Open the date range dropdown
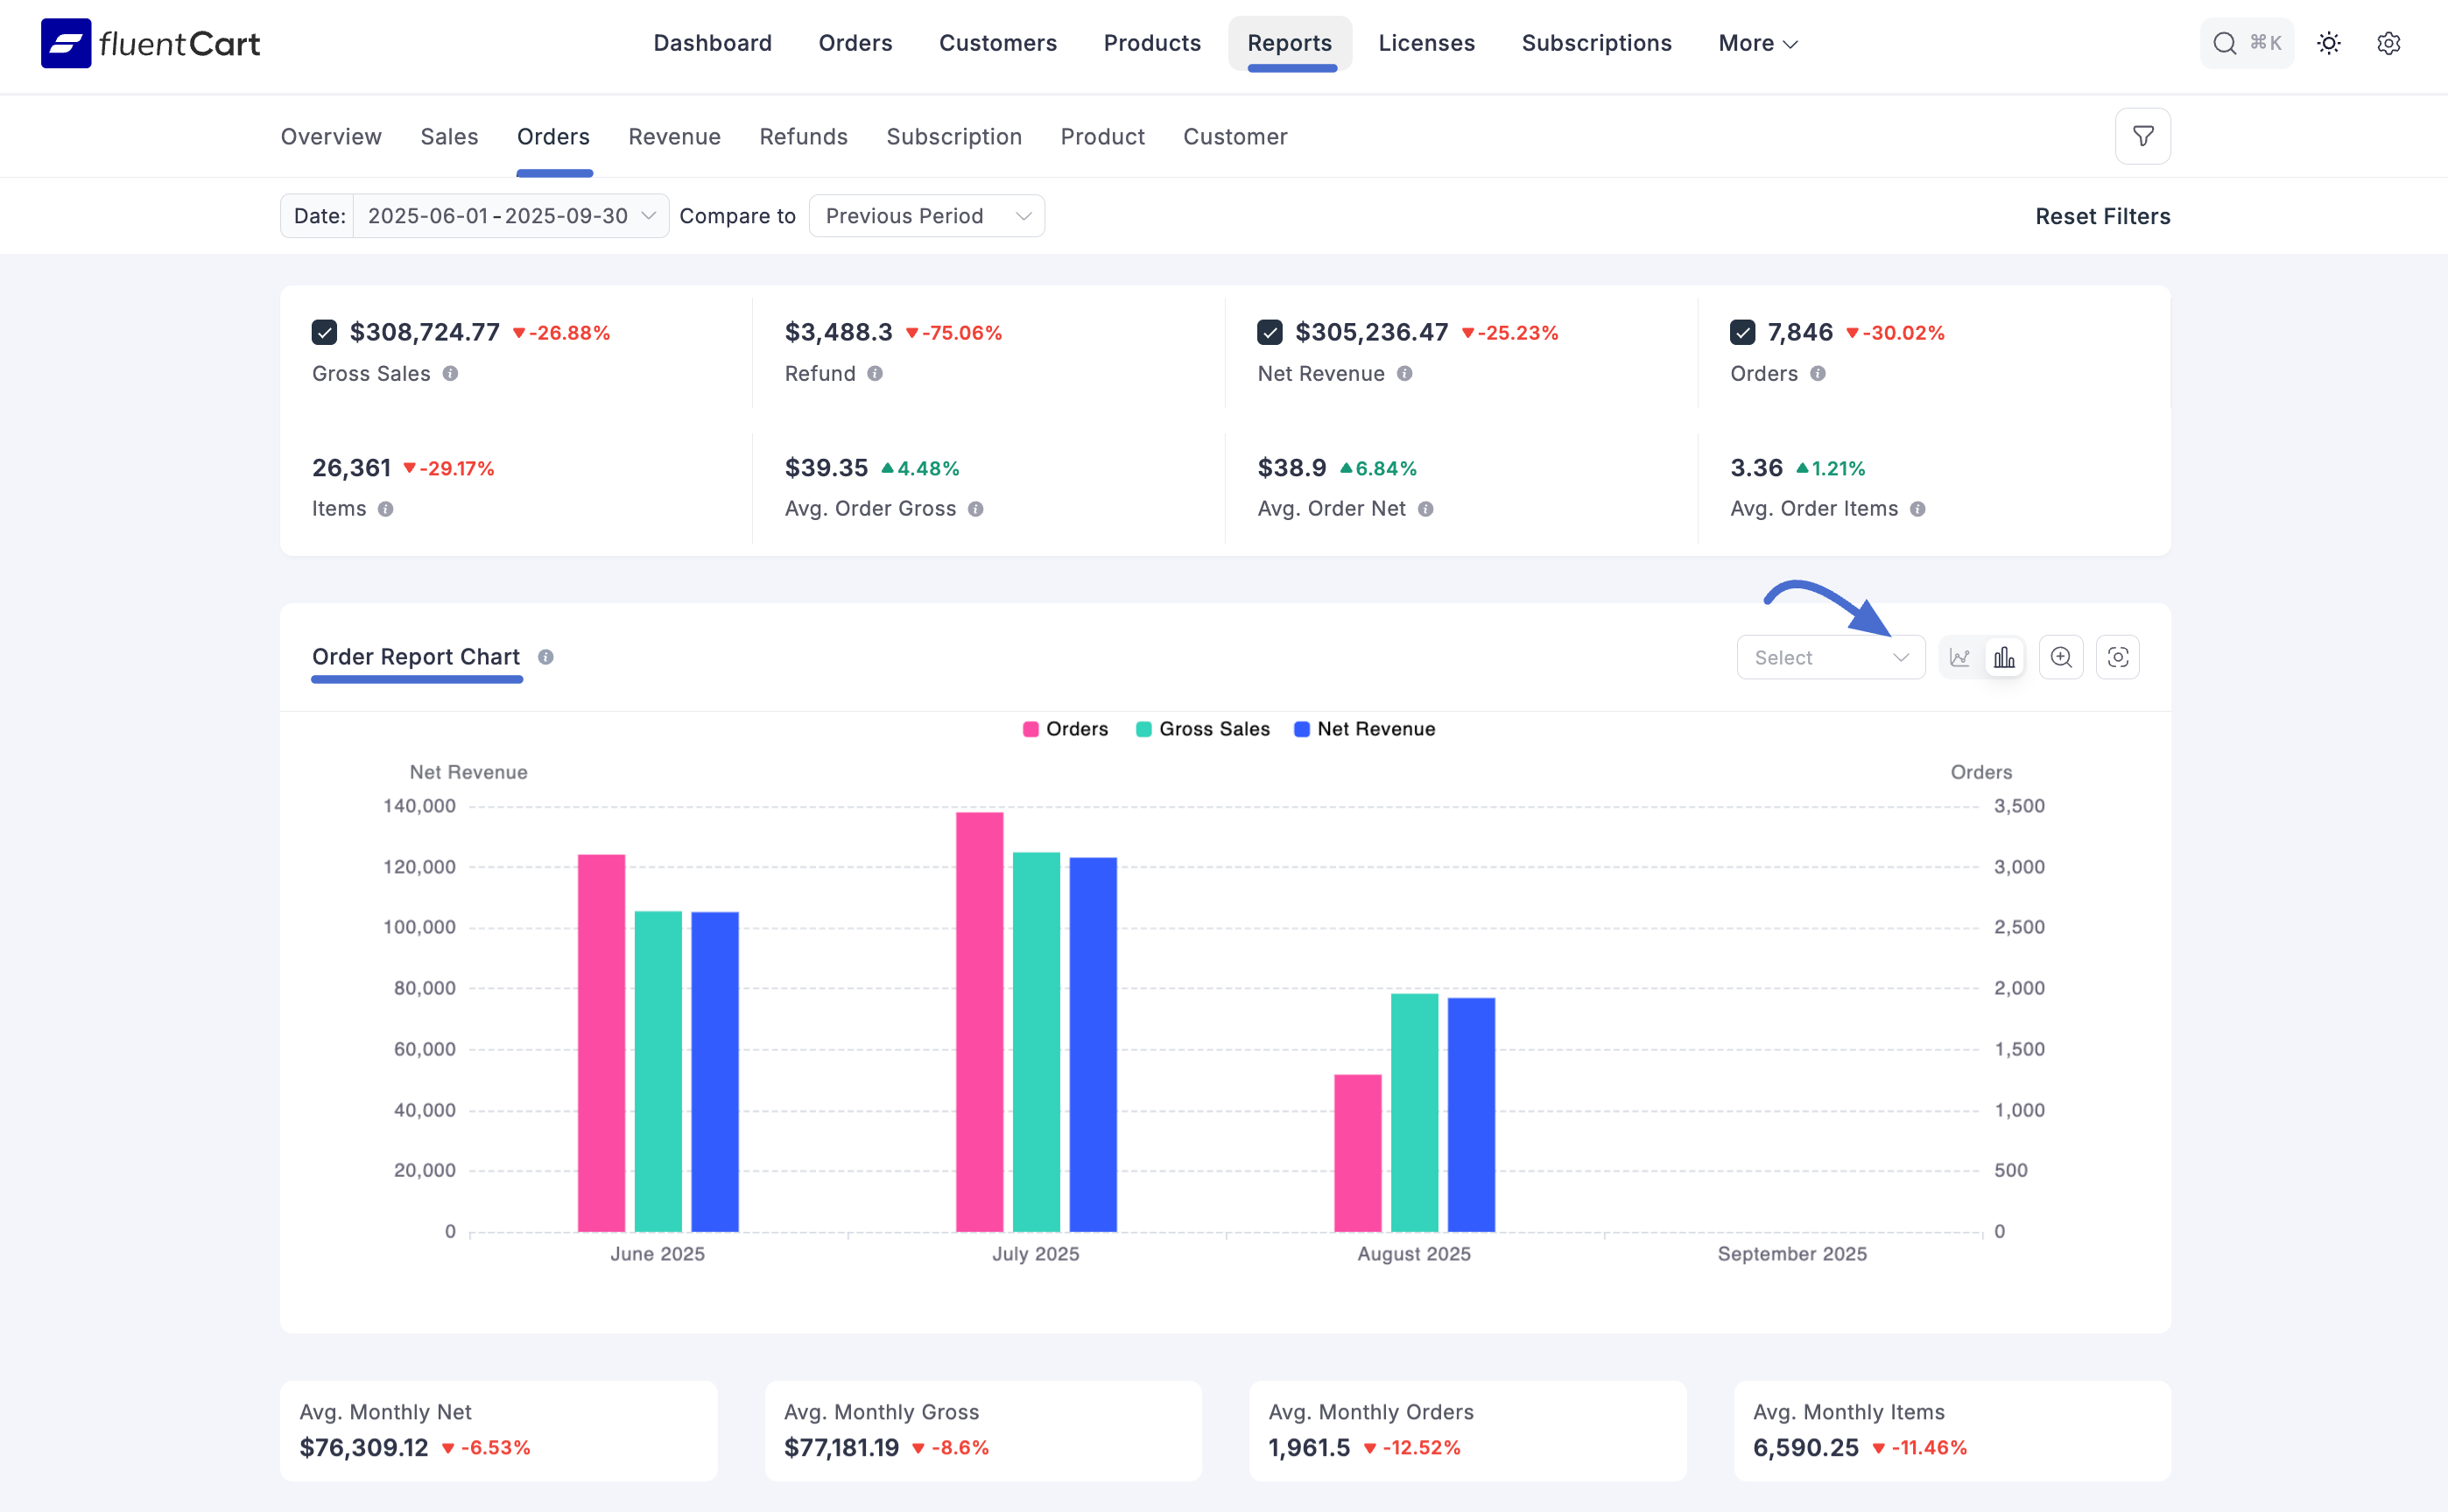This screenshot has width=2448, height=1512. (510, 216)
